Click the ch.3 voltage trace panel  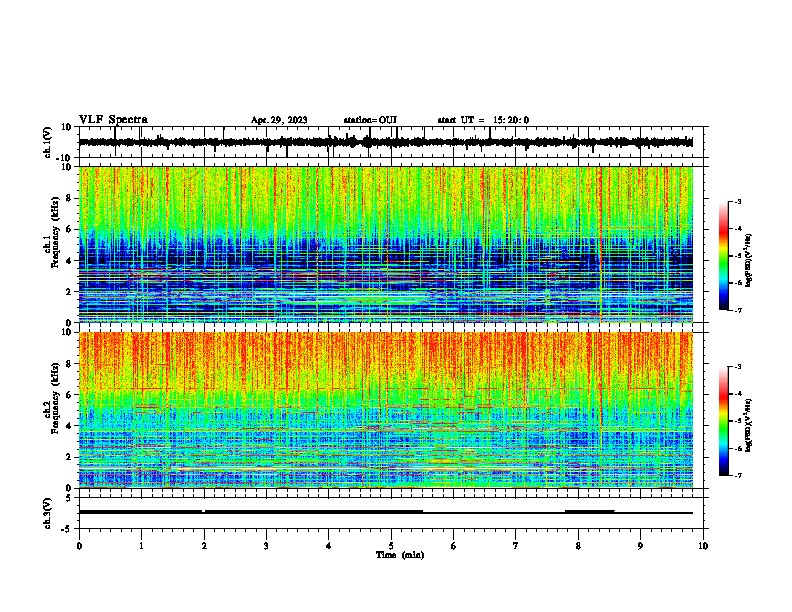point(393,513)
